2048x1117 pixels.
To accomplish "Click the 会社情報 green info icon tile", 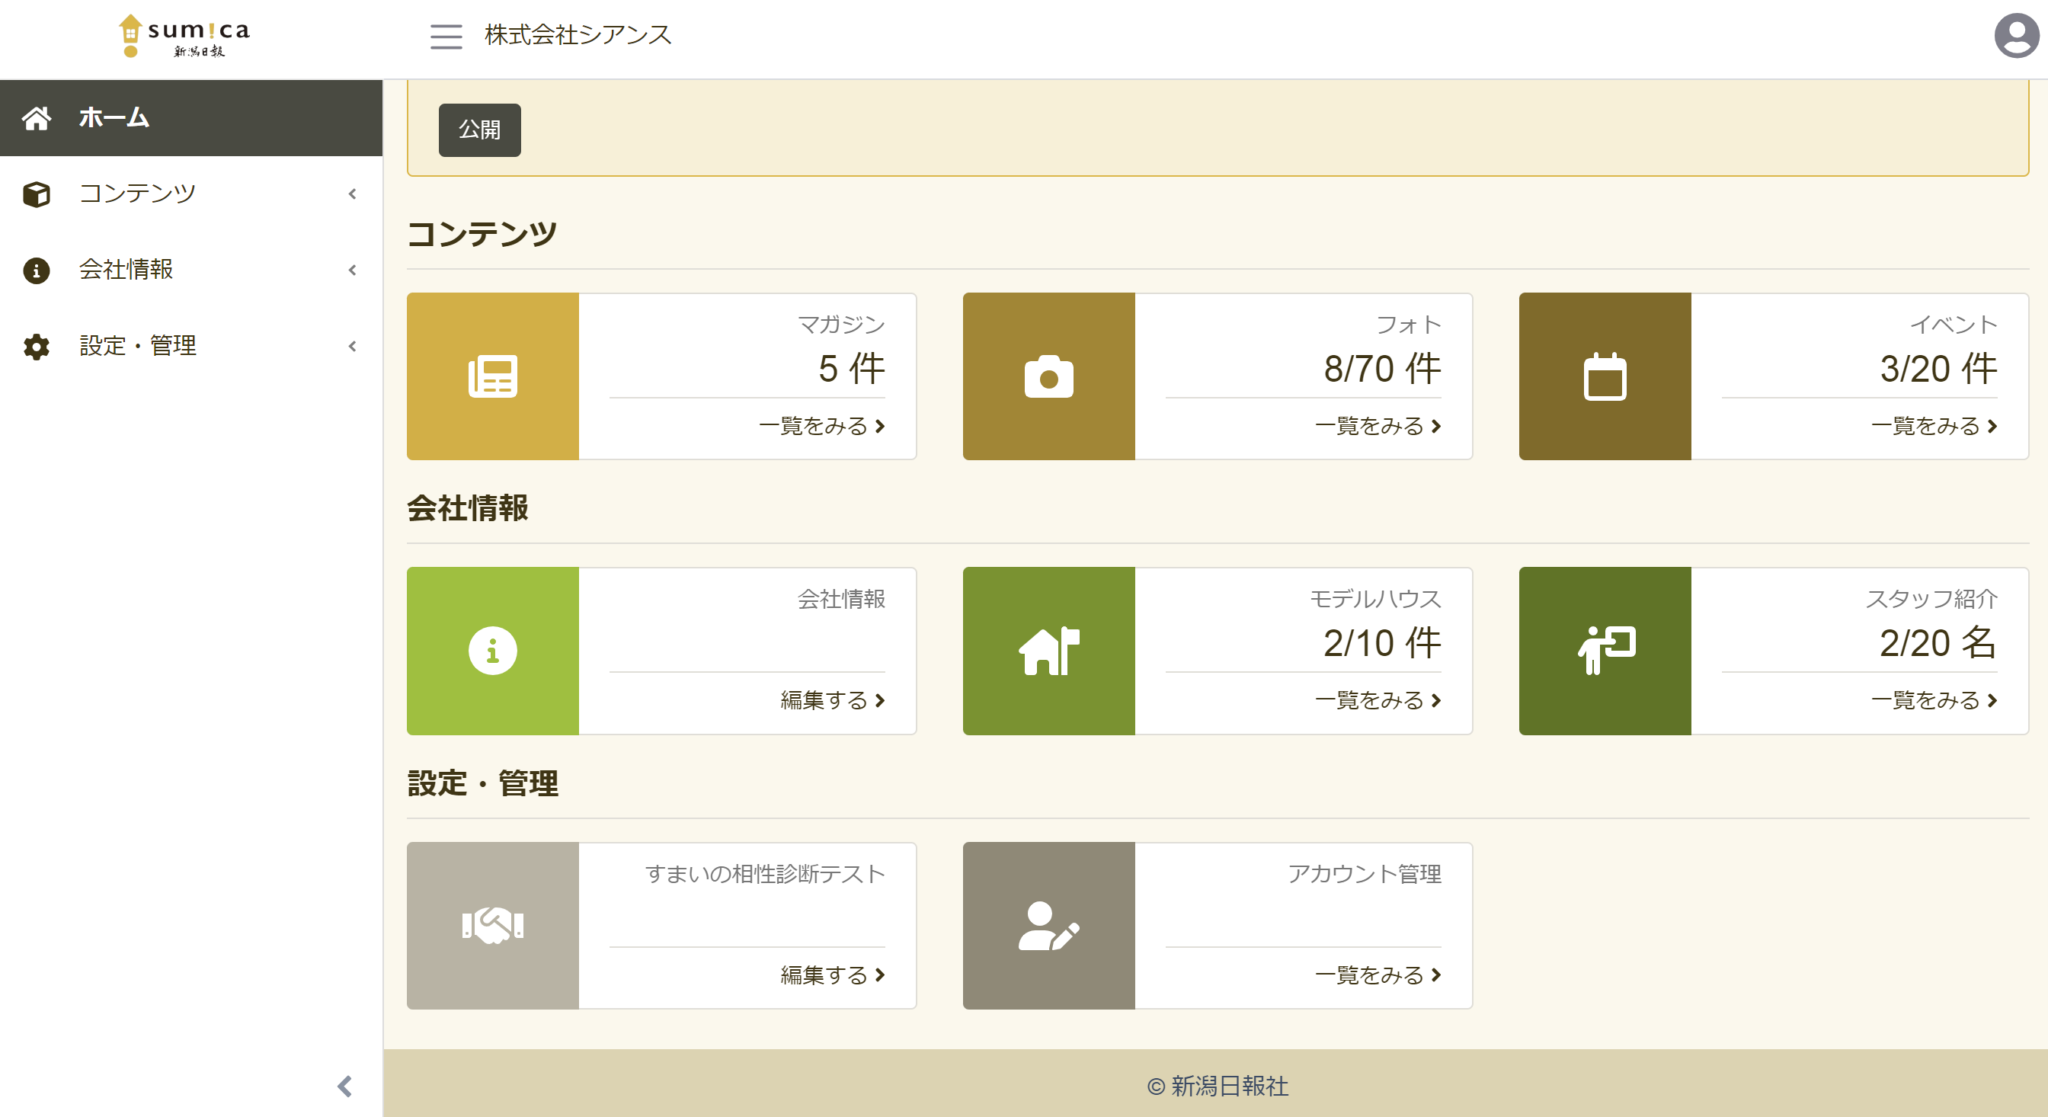I will click(x=493, y=651).
